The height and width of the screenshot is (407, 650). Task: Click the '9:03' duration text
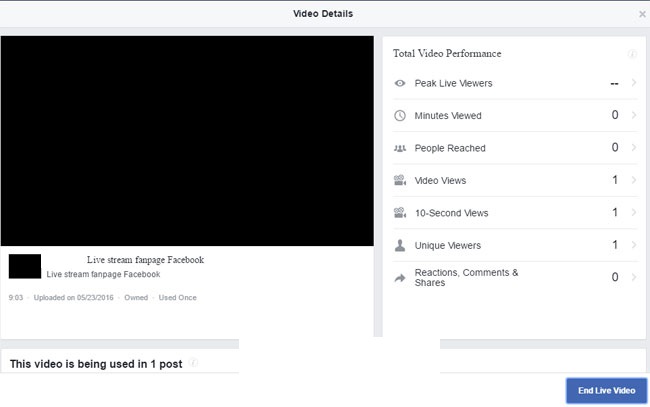(16, 298)
